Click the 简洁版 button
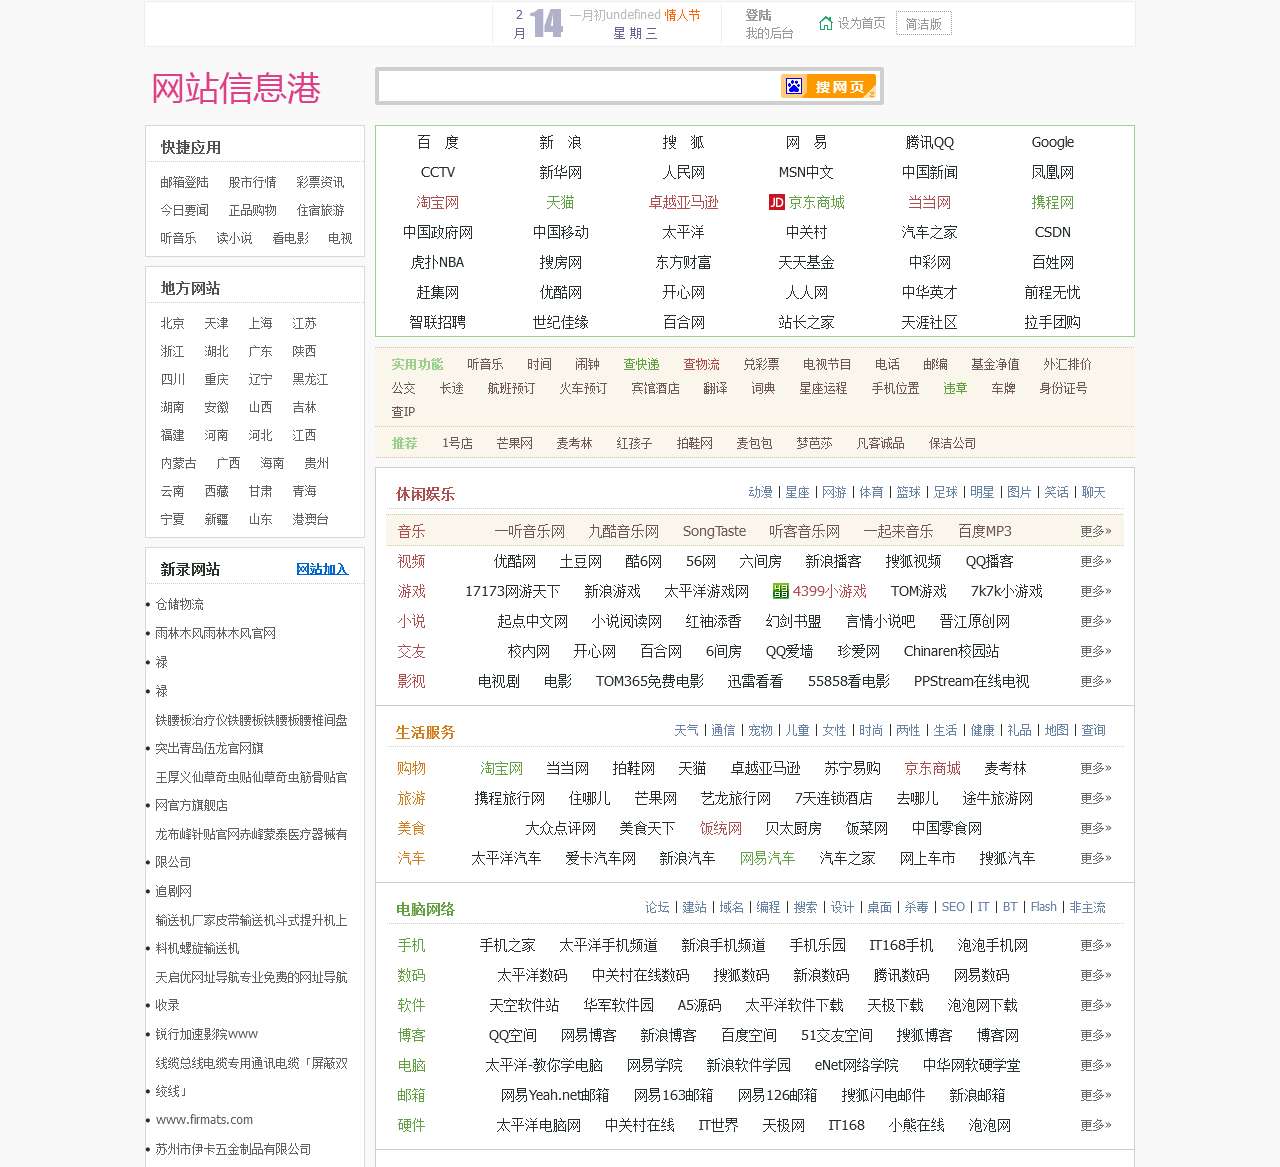The height and width of the screenshot is (1167, 1280). point(924,24)
